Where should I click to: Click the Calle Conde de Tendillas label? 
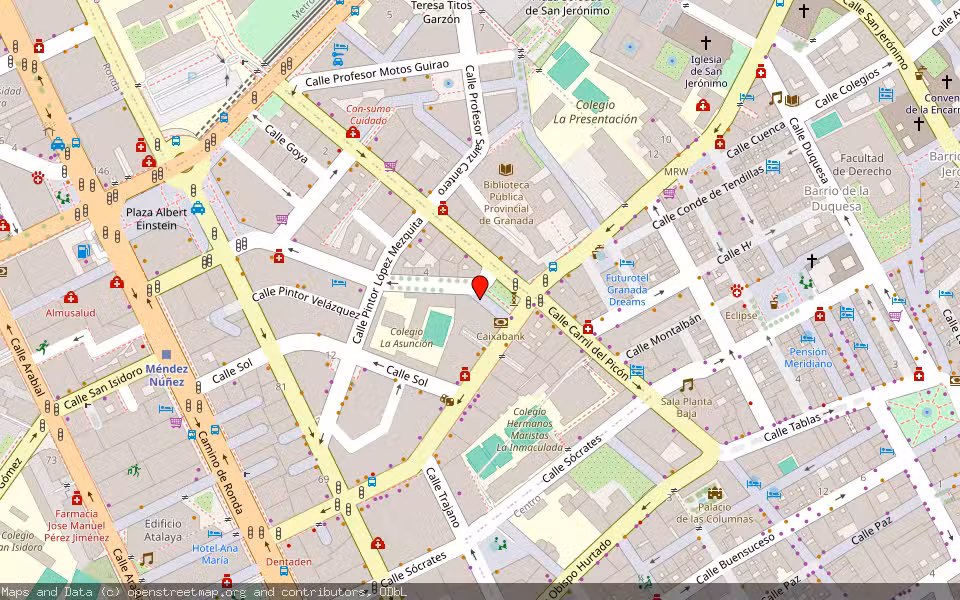point(708,197)
